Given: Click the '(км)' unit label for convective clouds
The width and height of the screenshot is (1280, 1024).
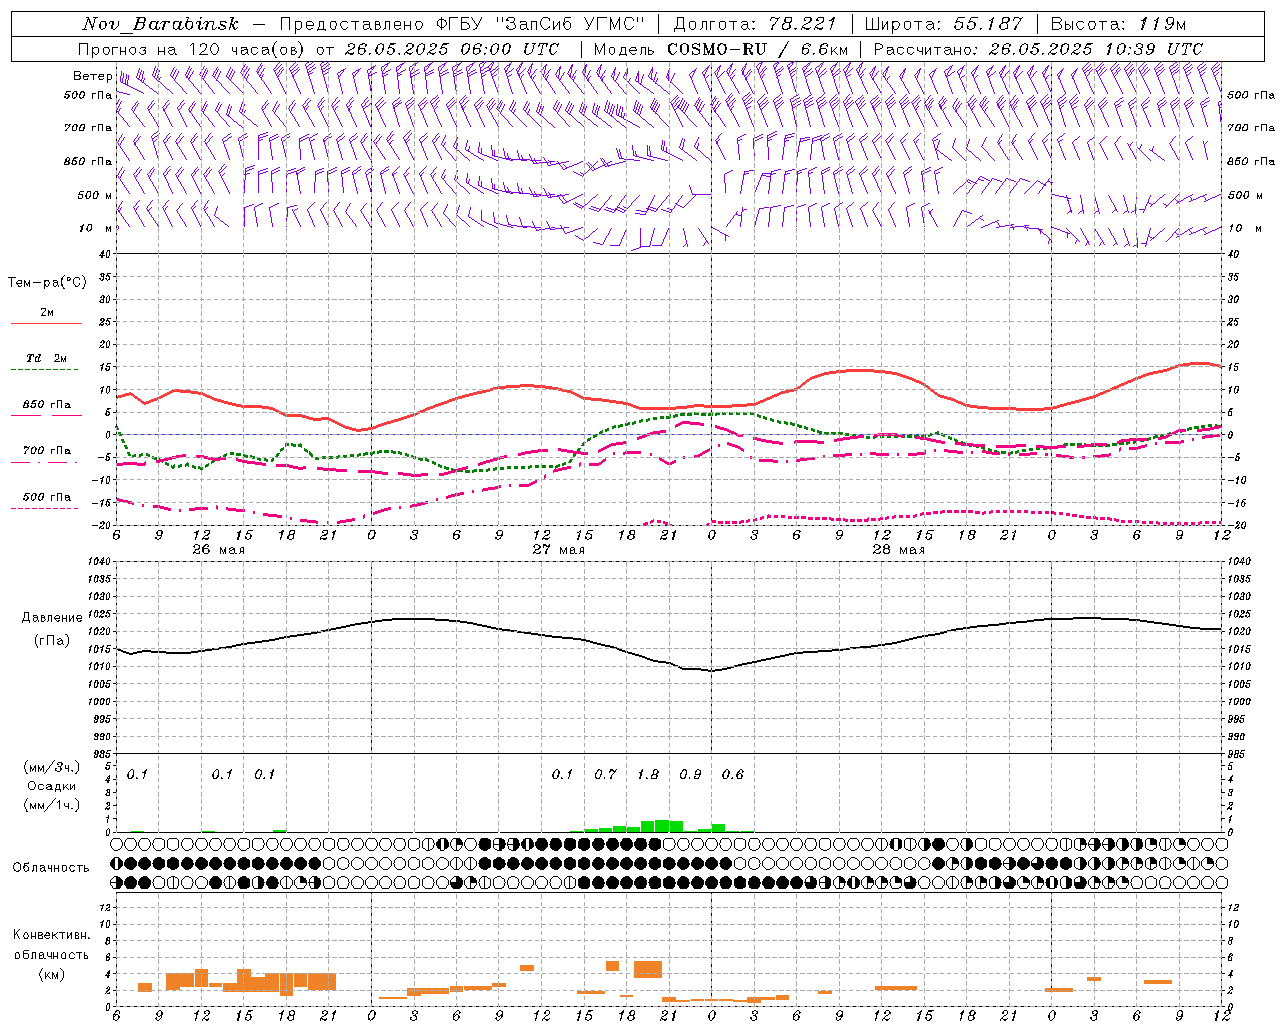Looking at the screenshot, I should pos(51,973).
